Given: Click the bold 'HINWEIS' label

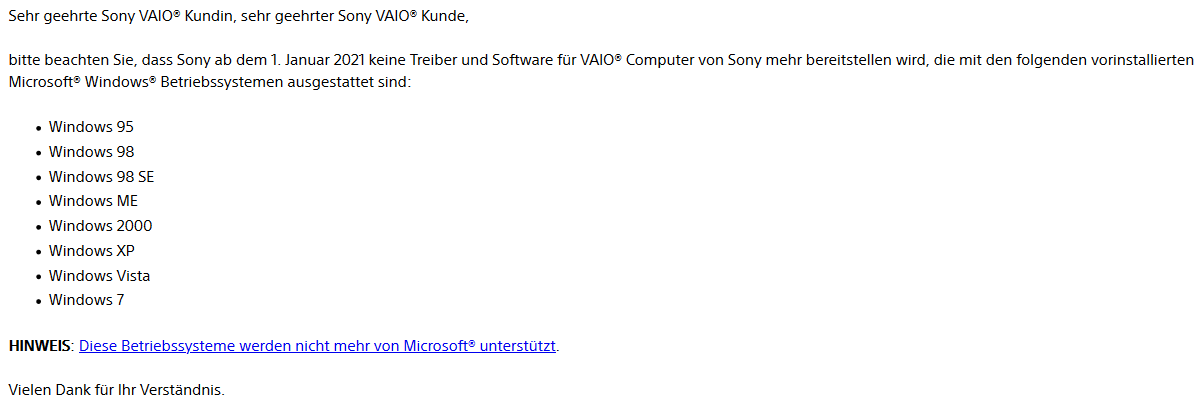Looking at the screenshot, I should click(39, 346).
